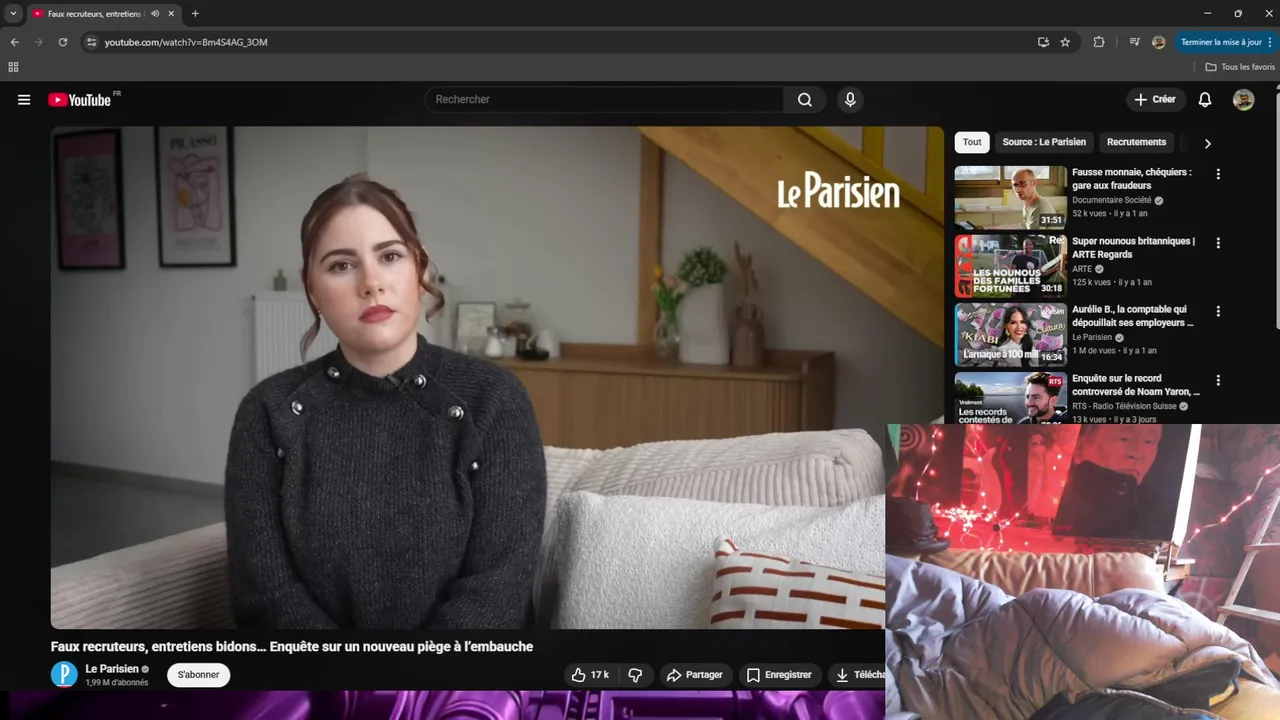Click the address bar URL
Viewport: 1280px width, 720px height.
186,42
